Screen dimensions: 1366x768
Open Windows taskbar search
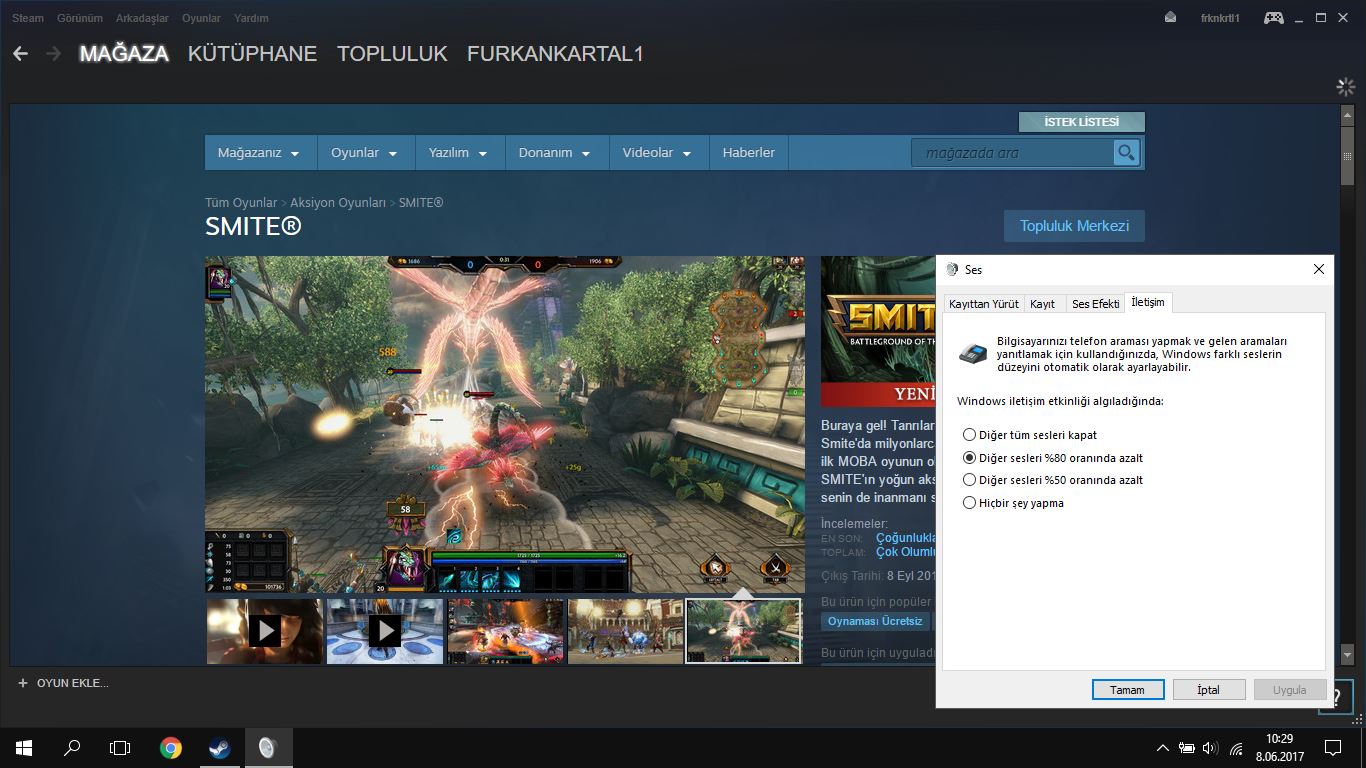point(72,747)
